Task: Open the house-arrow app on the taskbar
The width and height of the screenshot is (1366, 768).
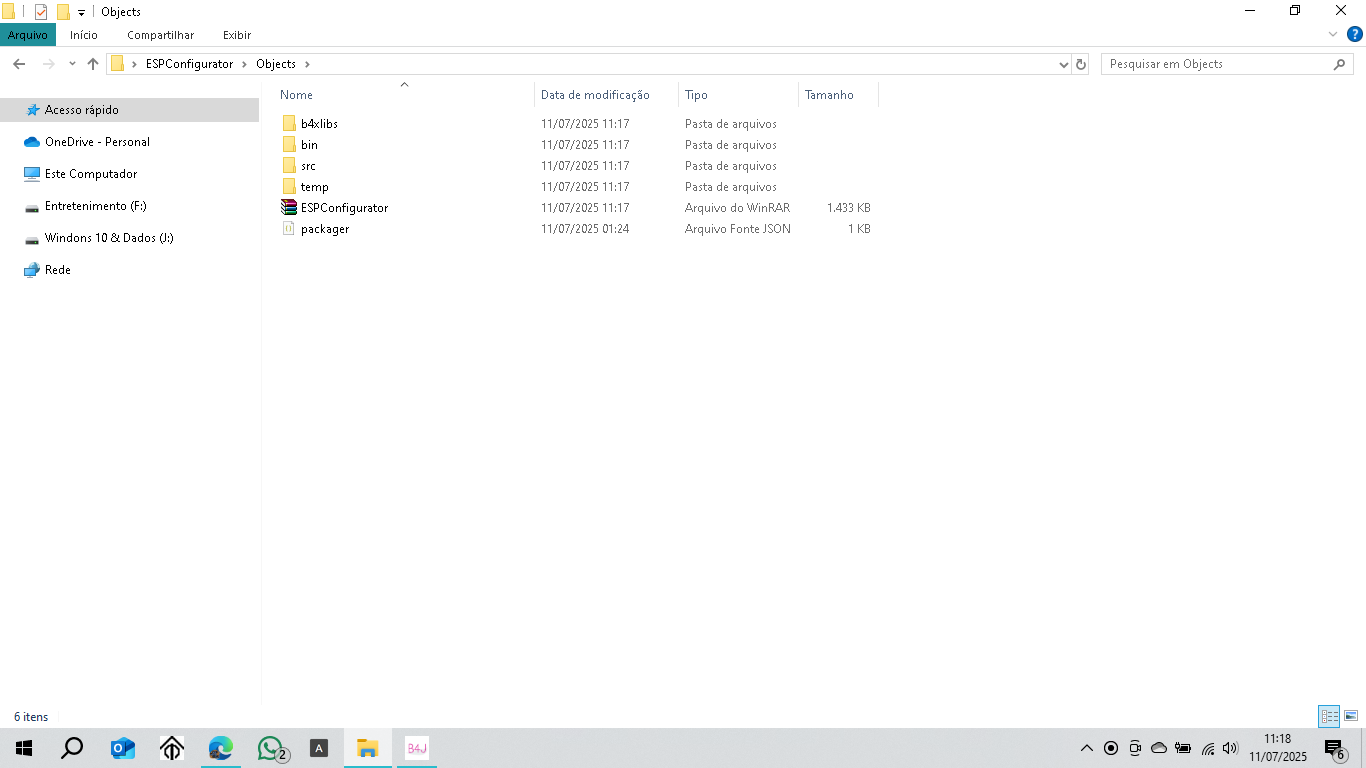Action: pos(172,748)
